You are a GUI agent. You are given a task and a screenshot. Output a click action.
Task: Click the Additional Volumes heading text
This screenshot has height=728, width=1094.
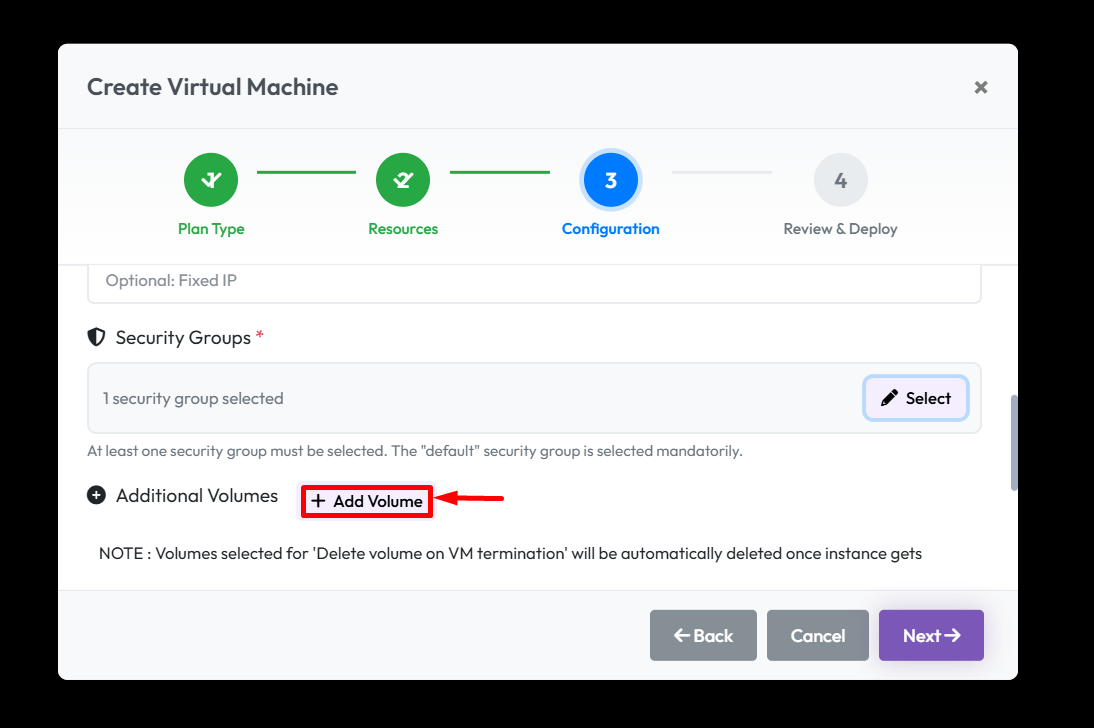pos(197,495)
